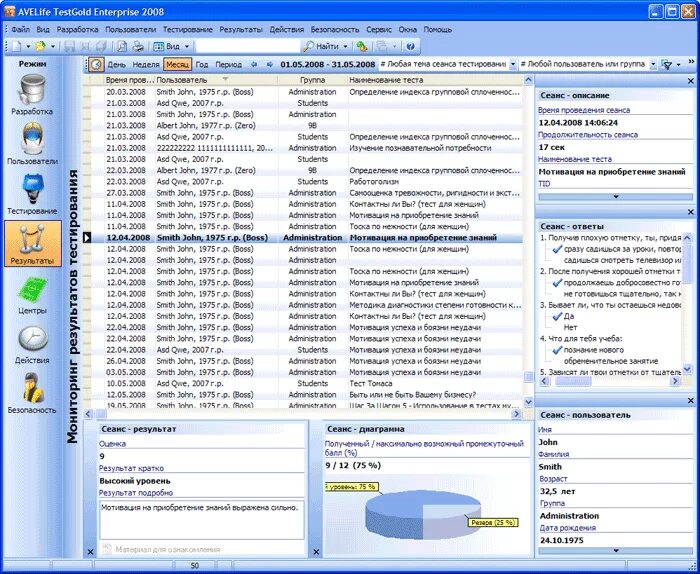Toggle the Год period button

click(x=202, y=64)
